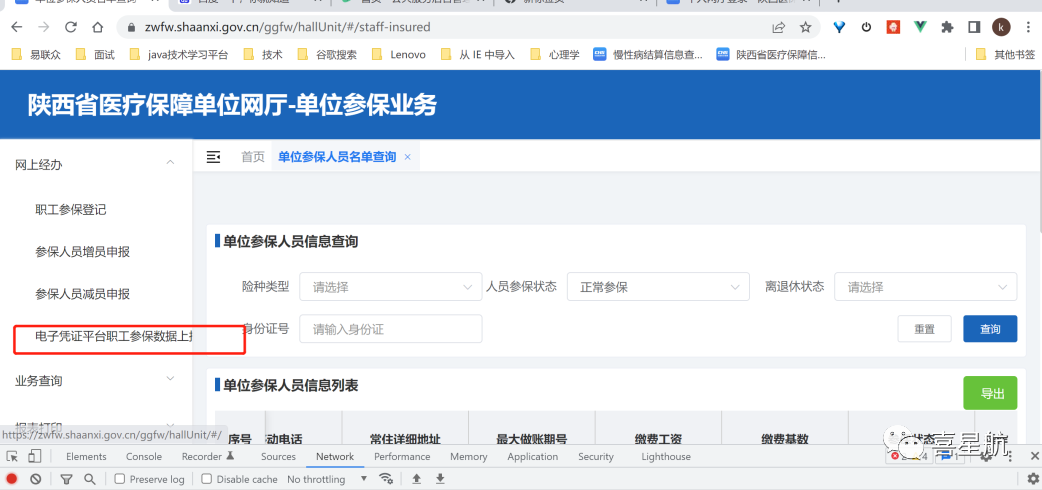Bookmark this page with star icon
Screen dimensions: 1042x490
point(805,27)
